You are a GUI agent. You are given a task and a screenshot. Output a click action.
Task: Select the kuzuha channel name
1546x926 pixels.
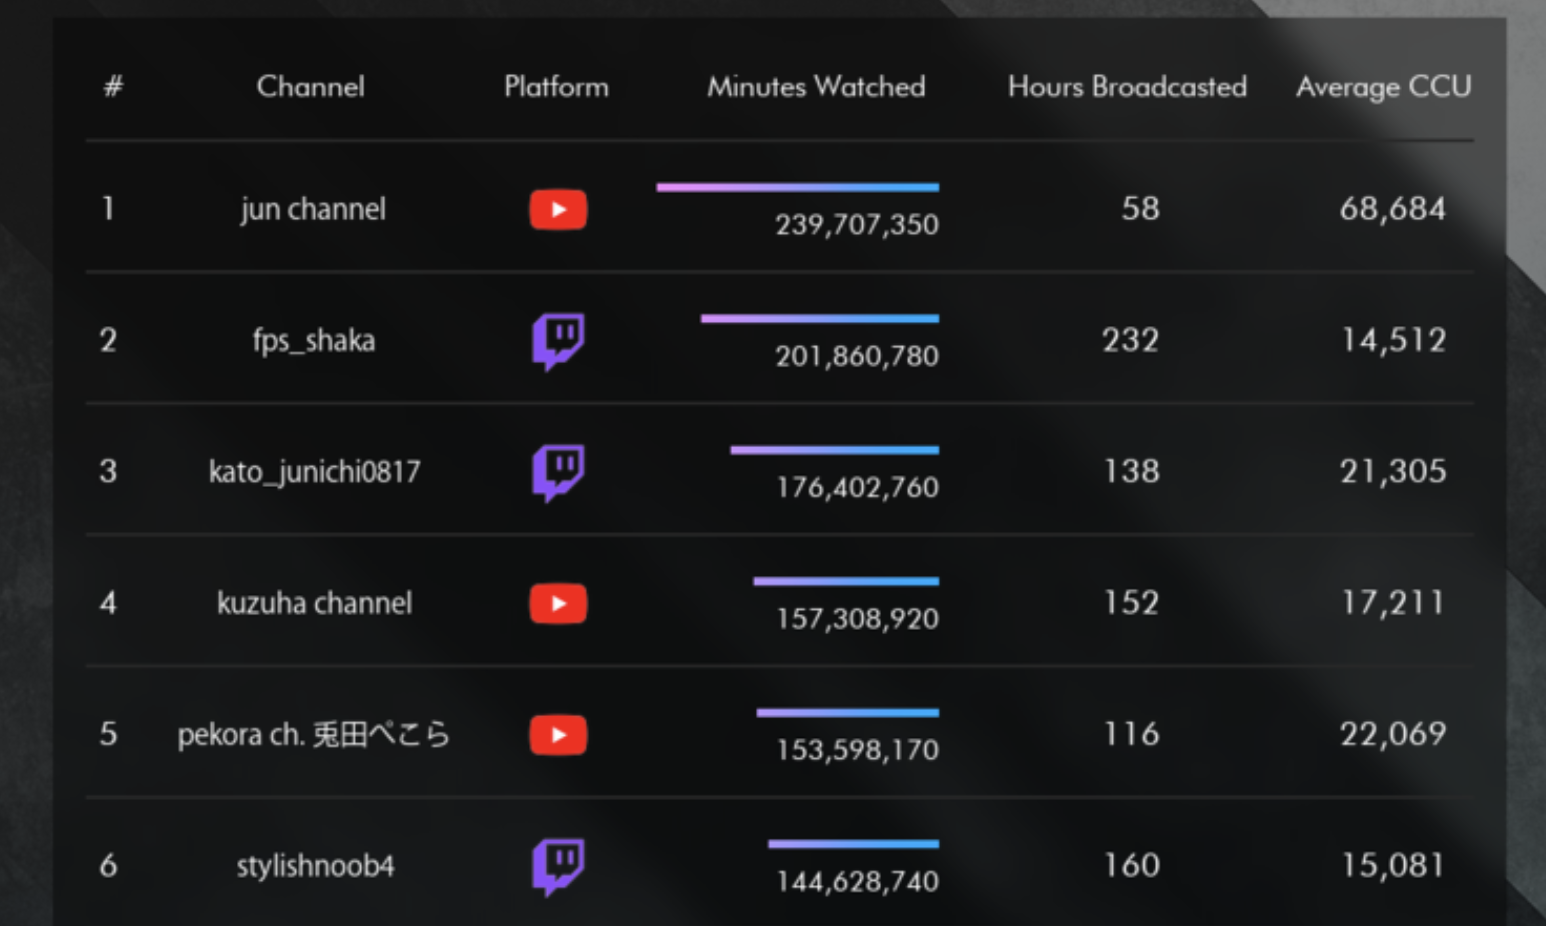(x=314, y=603)
